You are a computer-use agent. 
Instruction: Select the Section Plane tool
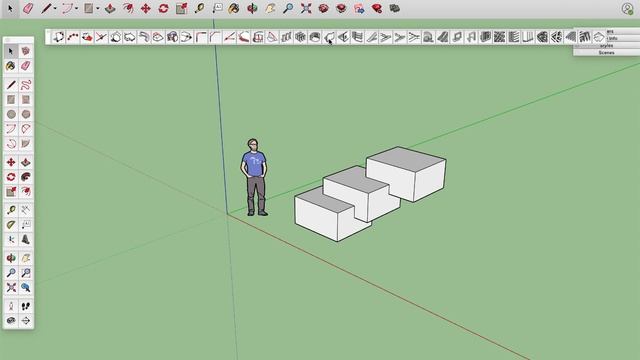coord(26,321)
